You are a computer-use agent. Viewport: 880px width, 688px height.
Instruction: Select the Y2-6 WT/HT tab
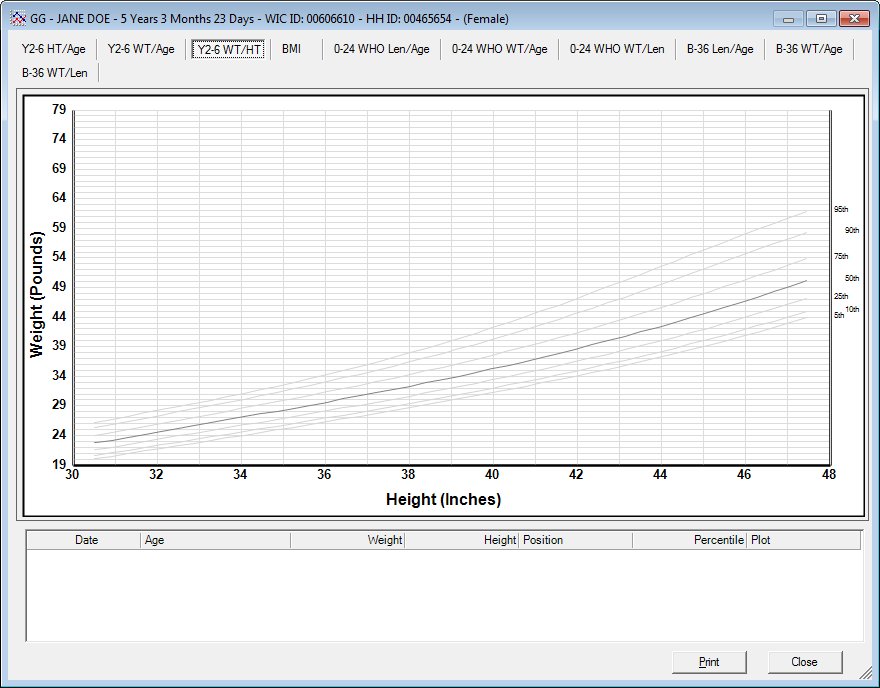click(x=229, y=49)
